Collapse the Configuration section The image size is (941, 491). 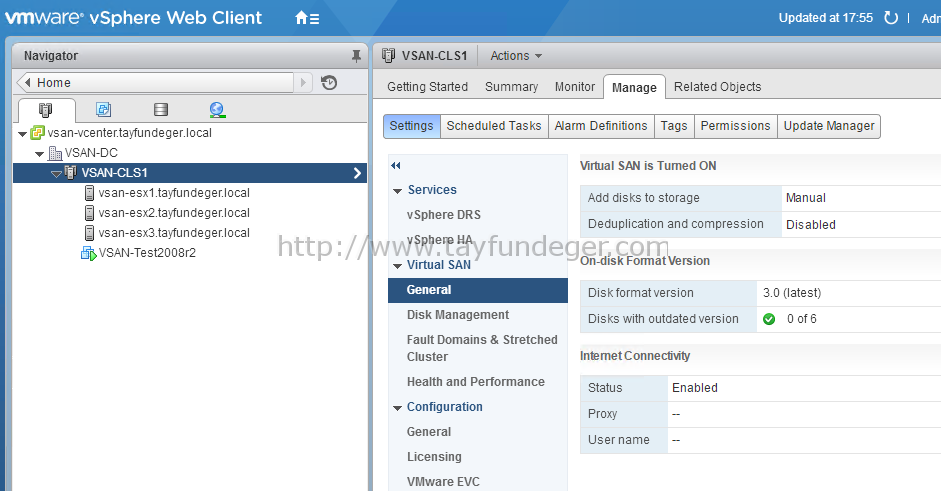point(397,408)
